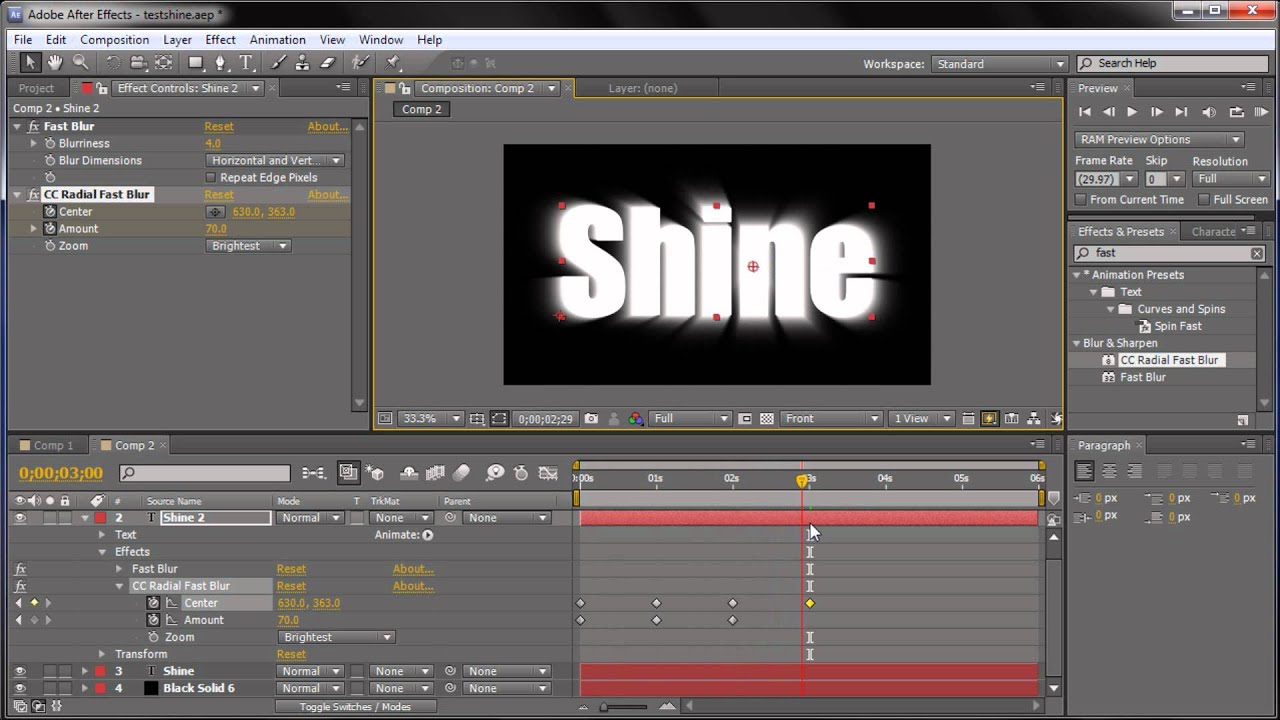Open About for CC Radial Fast Blur in Effect Controls

coord(328,195)
